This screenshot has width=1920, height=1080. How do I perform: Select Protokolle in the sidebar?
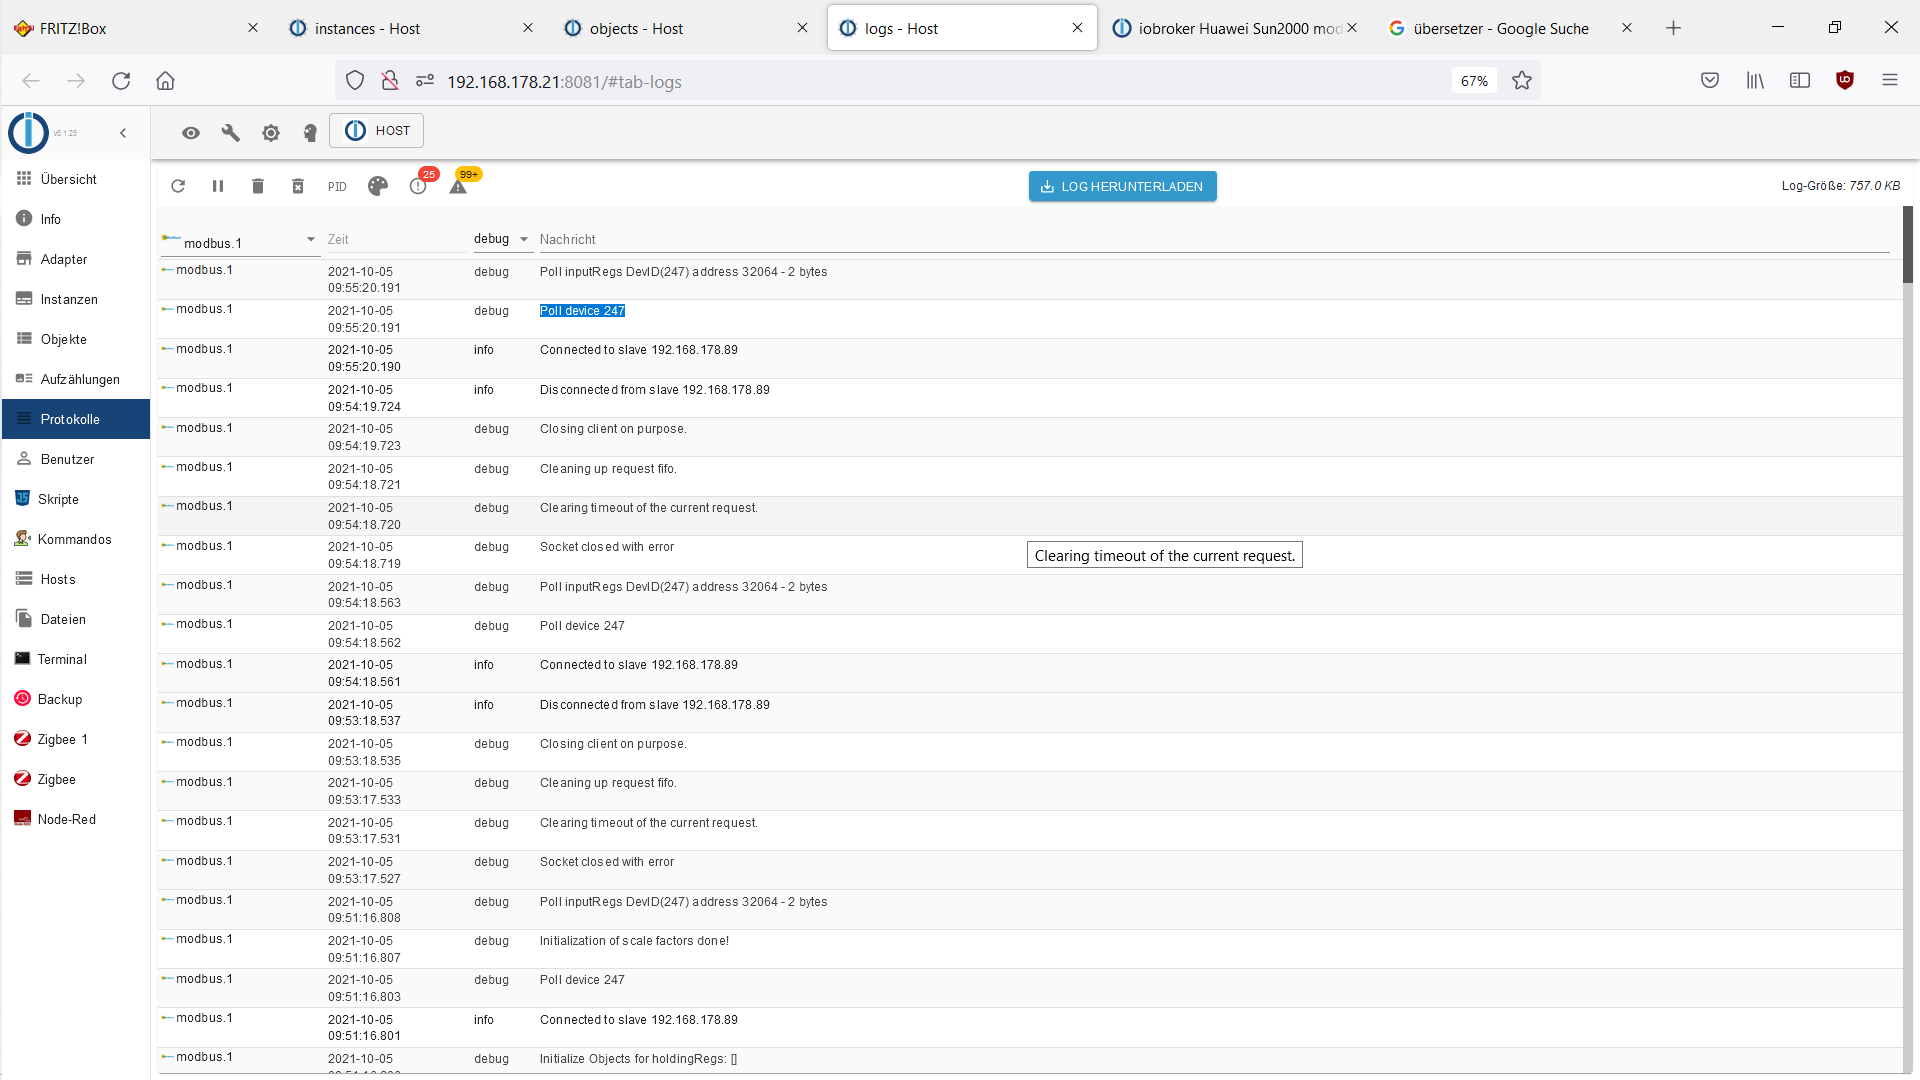click(76, 419)
